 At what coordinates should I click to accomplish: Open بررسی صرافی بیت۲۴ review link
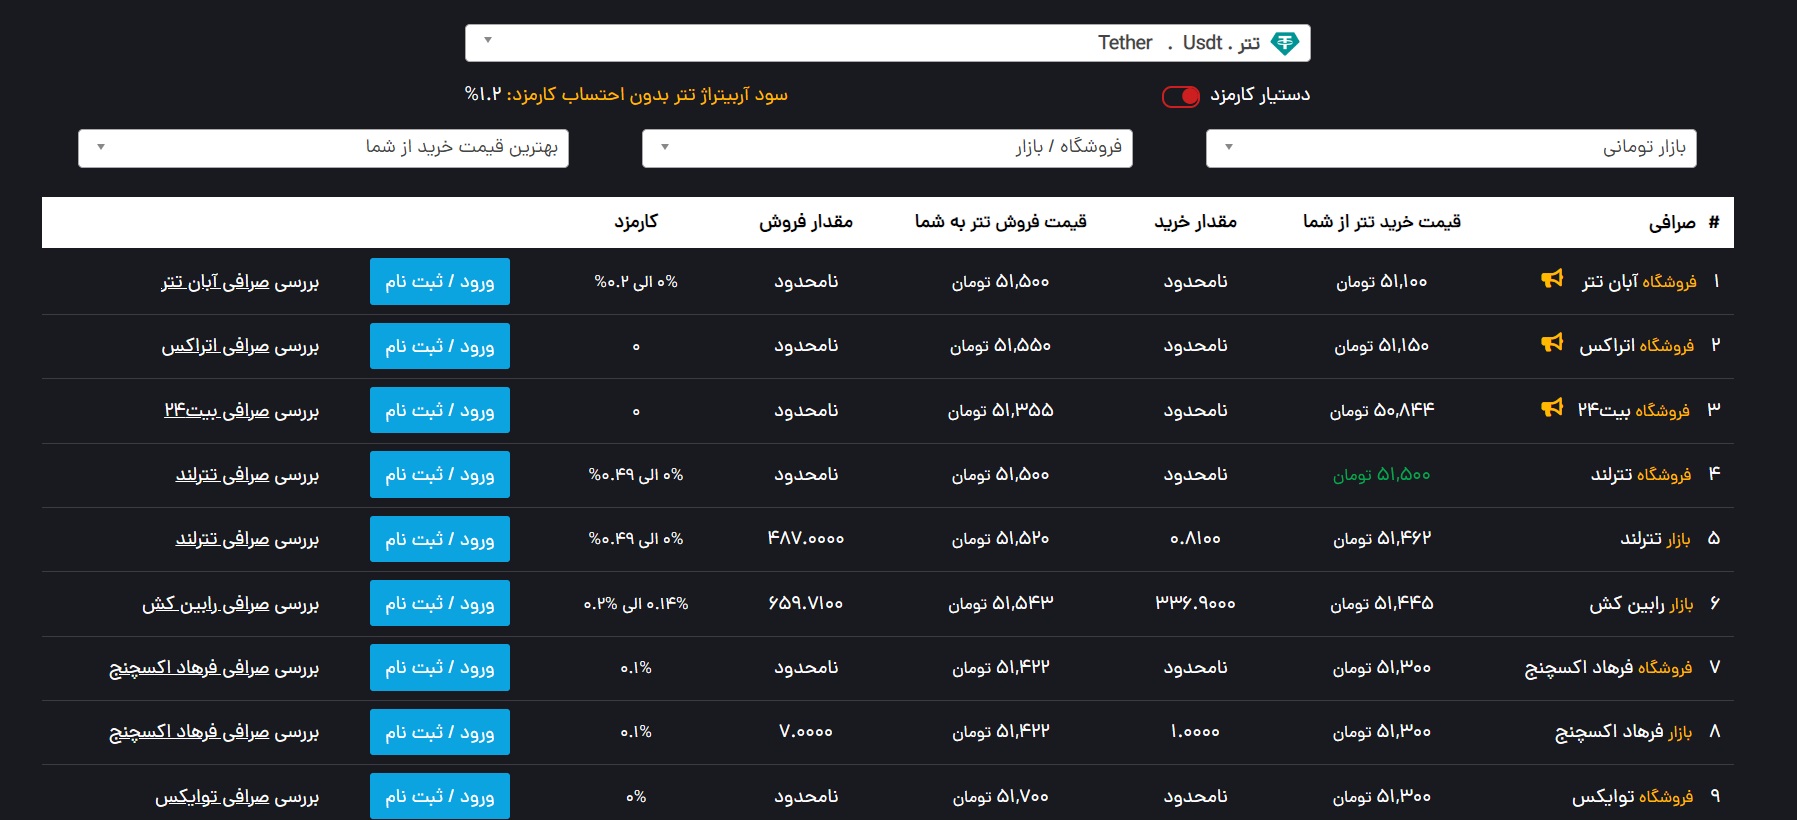click(x=241, y=411)
